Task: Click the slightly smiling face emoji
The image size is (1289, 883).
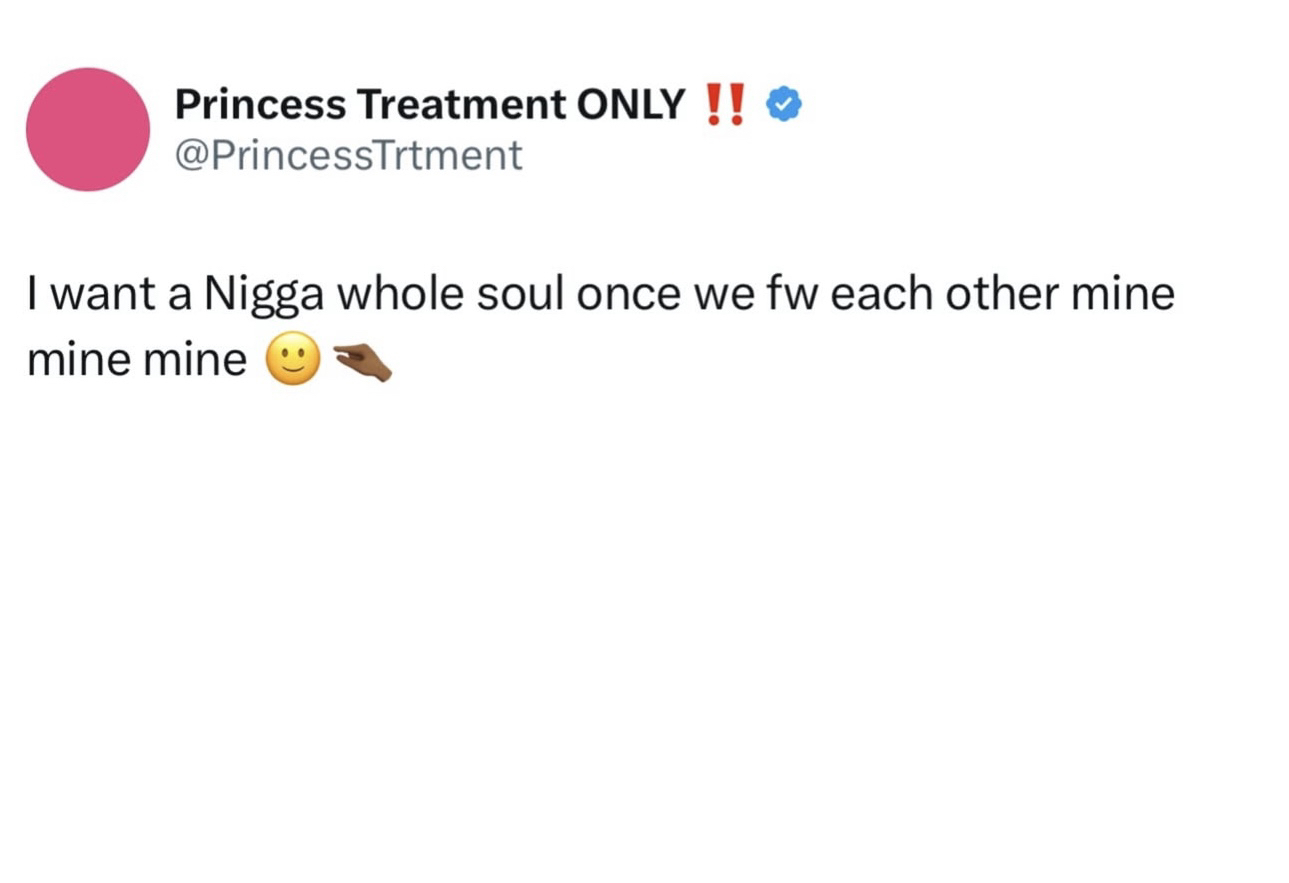Action: pos(293,360)
